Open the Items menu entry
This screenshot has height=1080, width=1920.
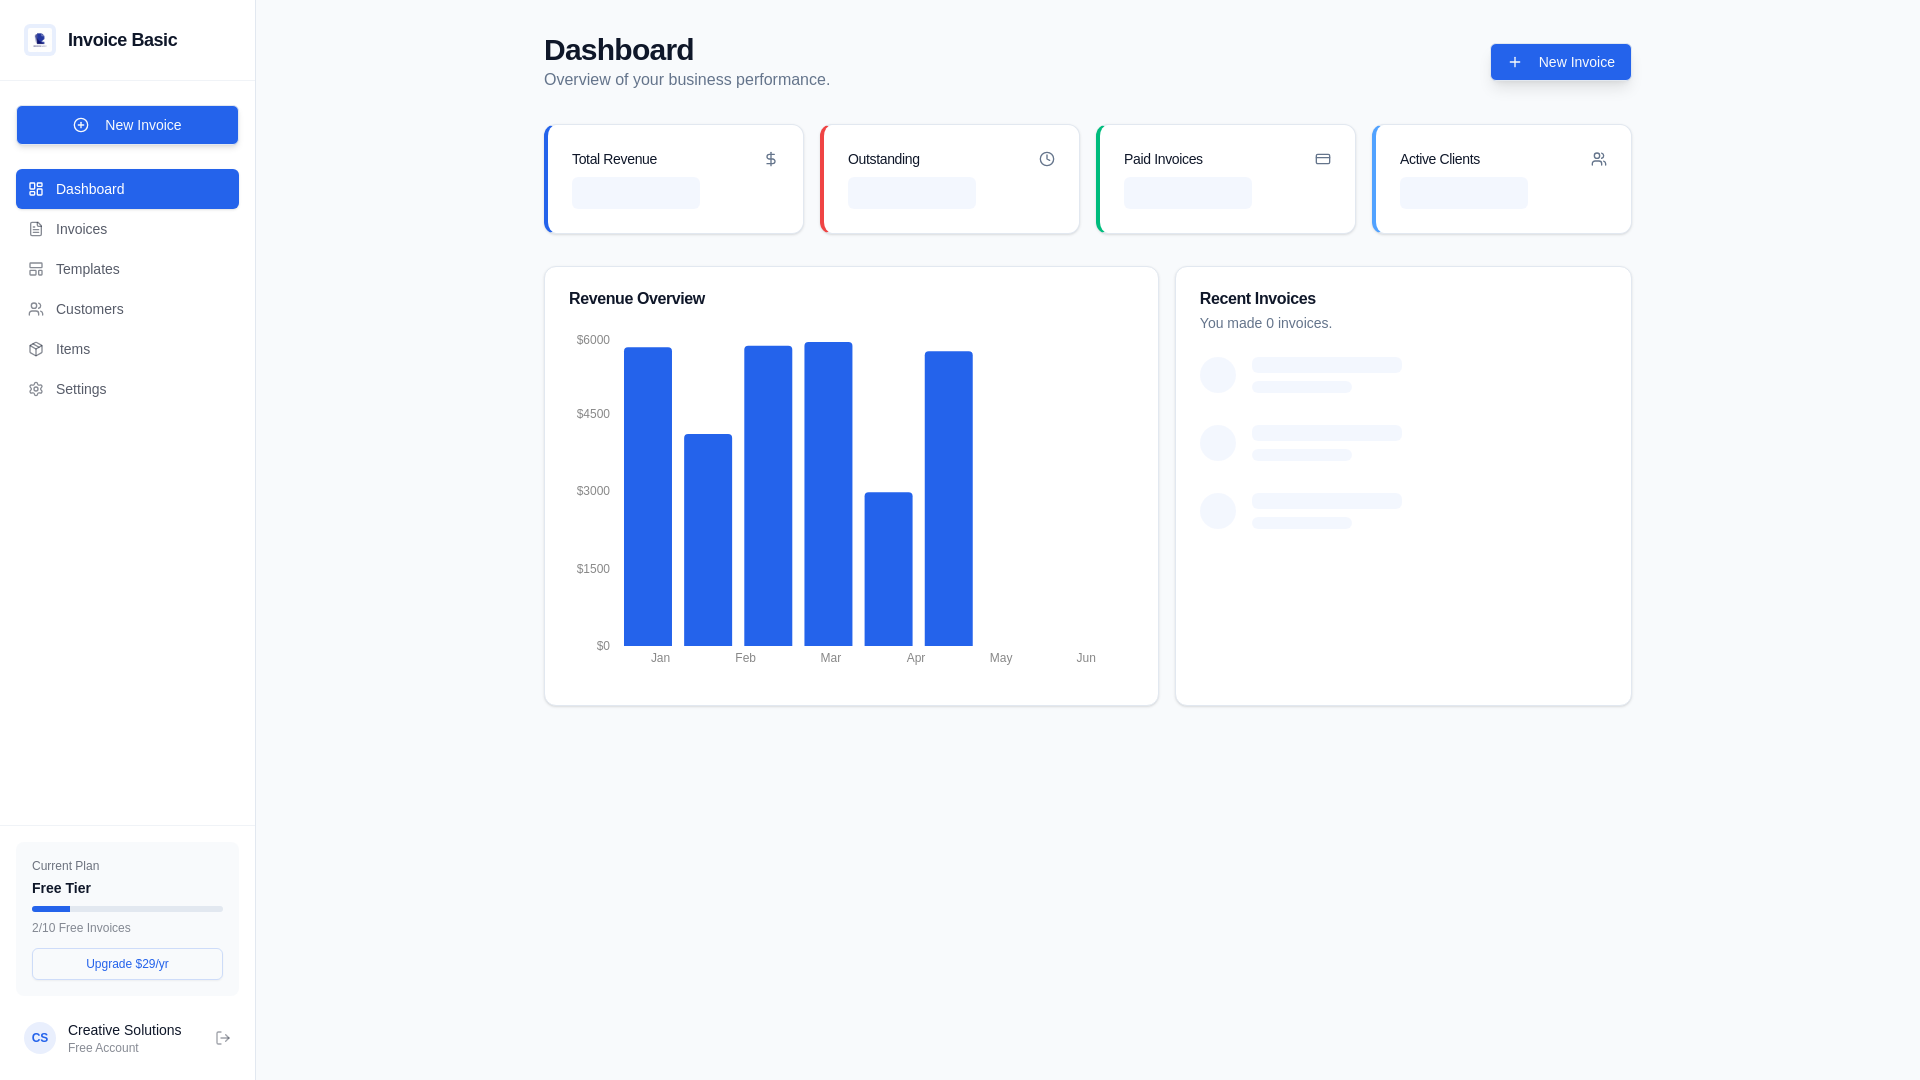(72, 349)
